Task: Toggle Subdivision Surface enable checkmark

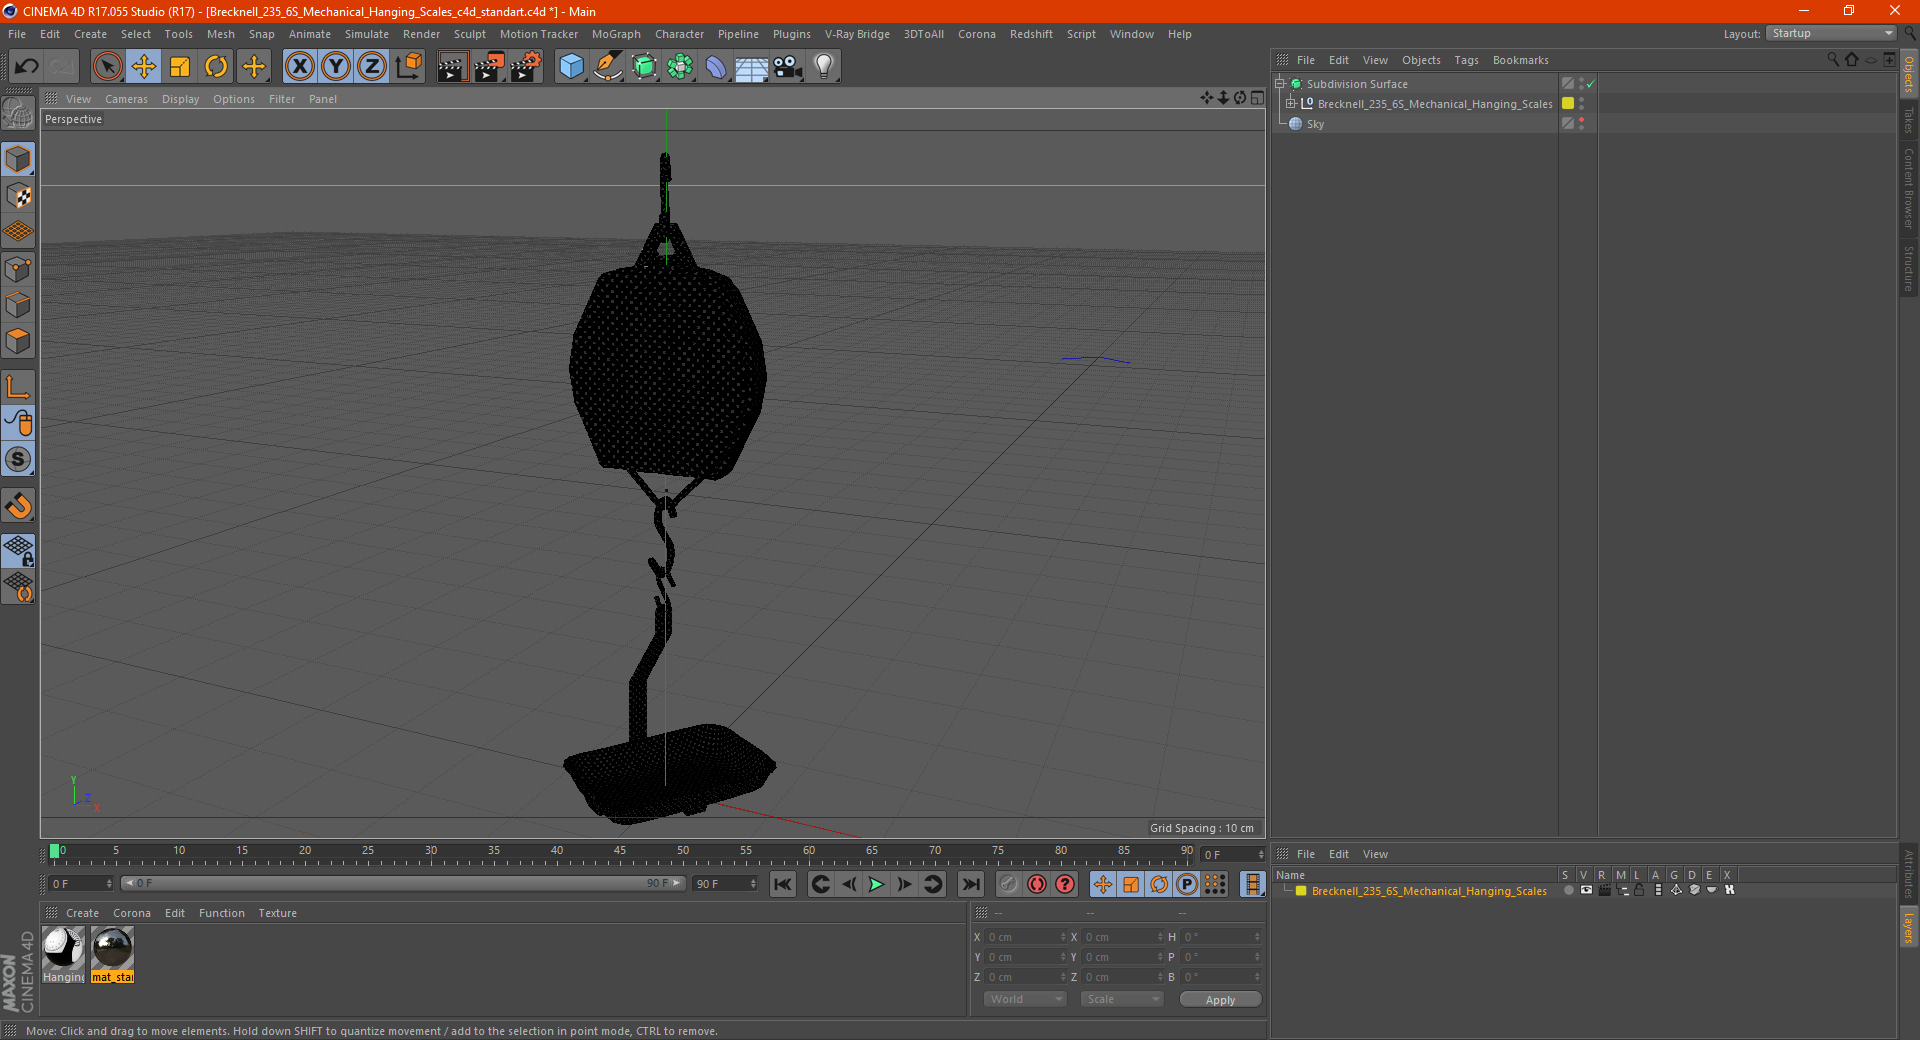Action: pyautogui.click(x=1590, y=84)
